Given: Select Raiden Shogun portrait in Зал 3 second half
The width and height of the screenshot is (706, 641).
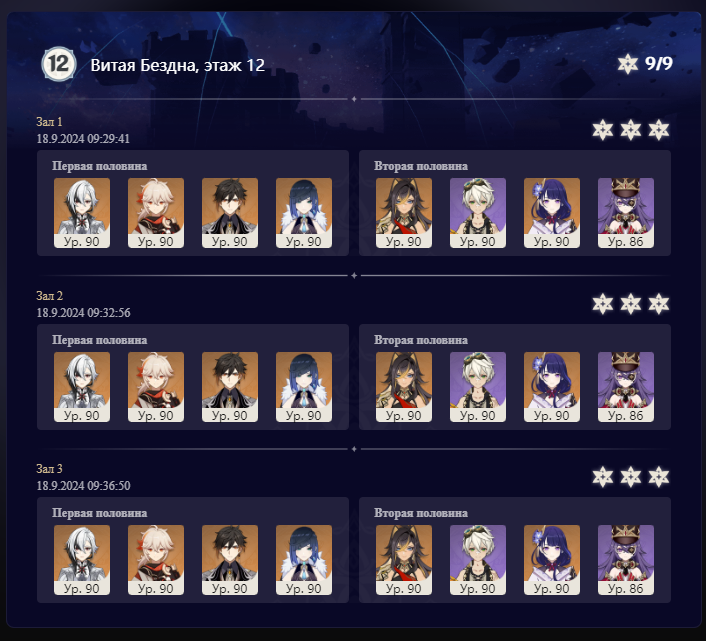Looking at the screenshot, I should (552, 560).
